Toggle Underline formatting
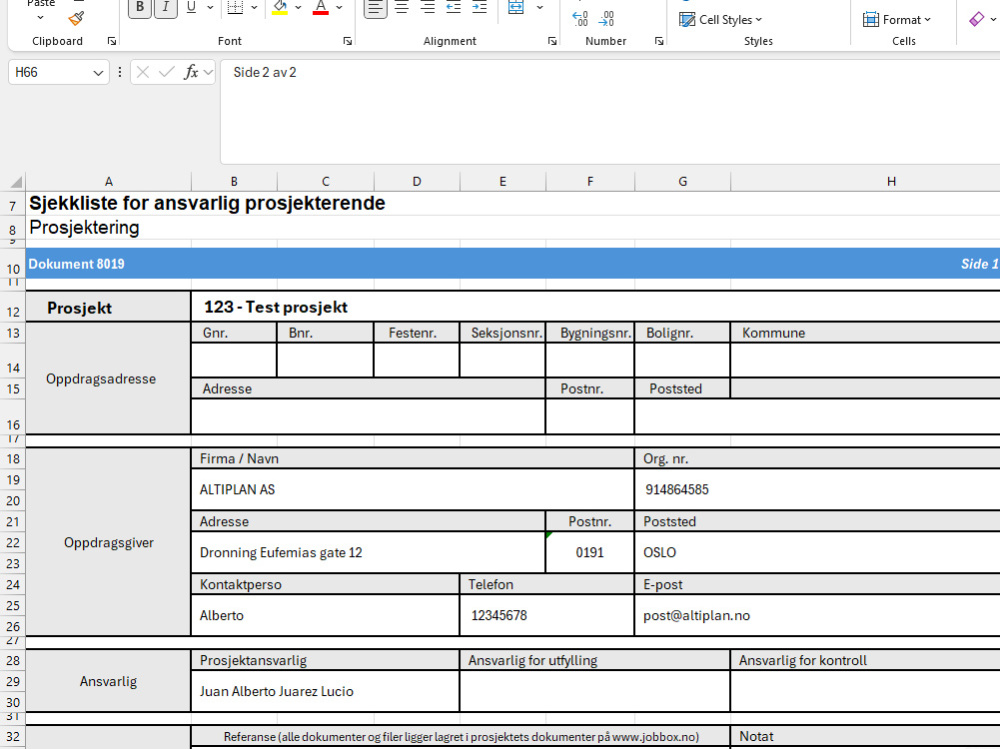The image size is (1000, 749). [191, 8]
